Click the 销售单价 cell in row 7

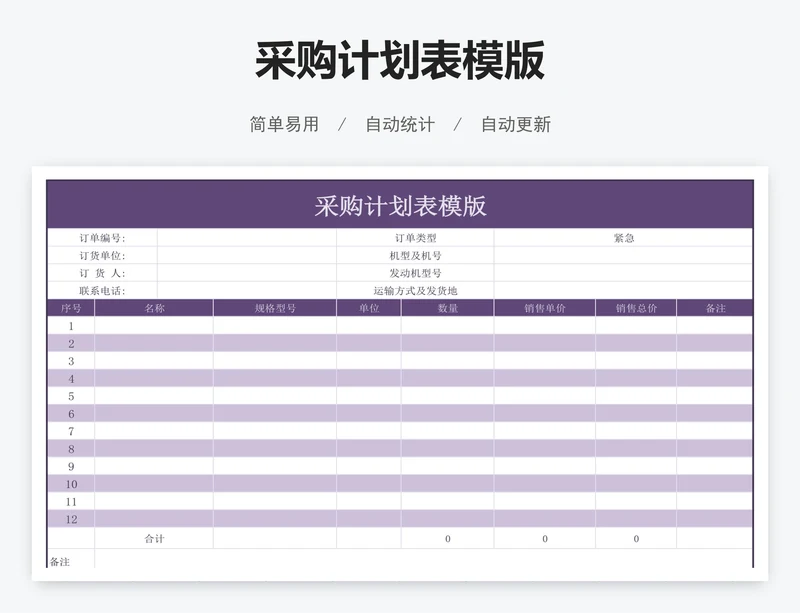544,431
